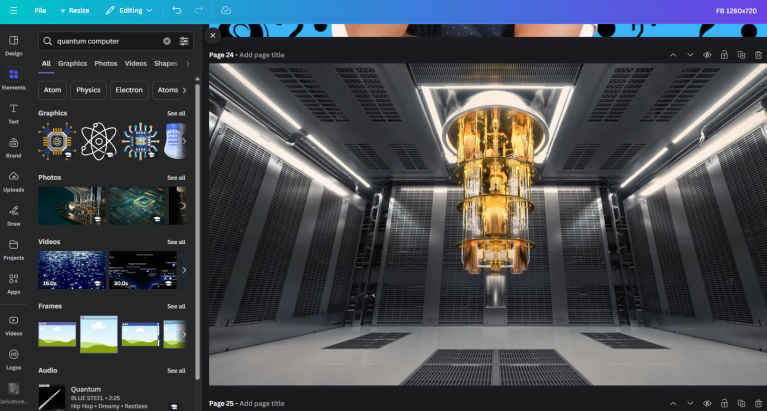Open the Design panel in sidebar
Viewport: 767px width, 411px height.
pos(14,44)
